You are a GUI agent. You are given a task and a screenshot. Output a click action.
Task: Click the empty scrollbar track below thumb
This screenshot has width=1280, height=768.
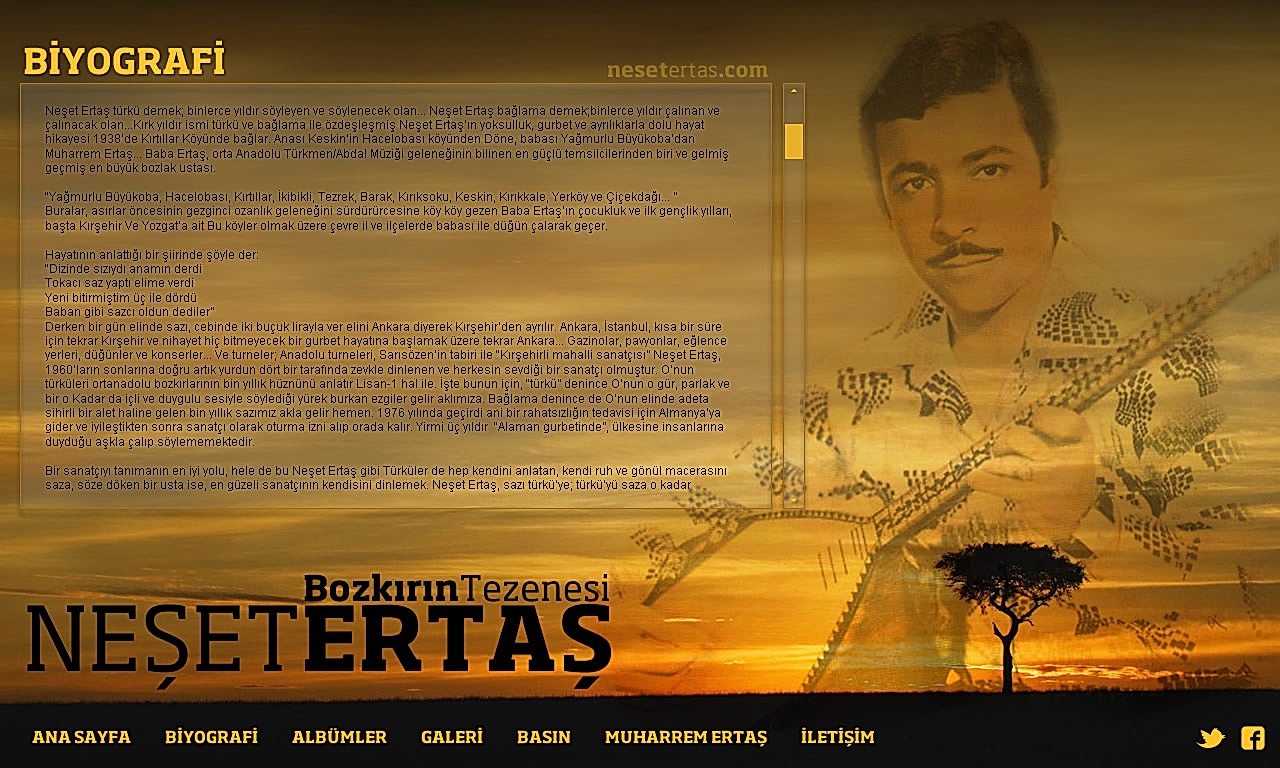point(794,330)
